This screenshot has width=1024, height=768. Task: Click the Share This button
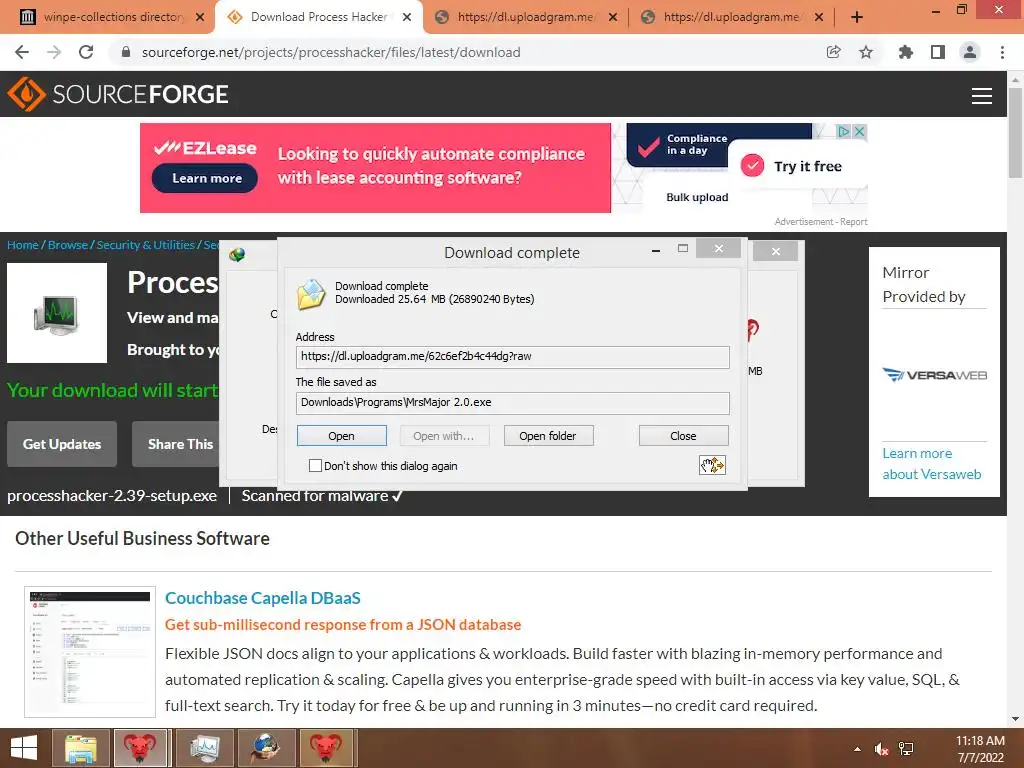176,444
